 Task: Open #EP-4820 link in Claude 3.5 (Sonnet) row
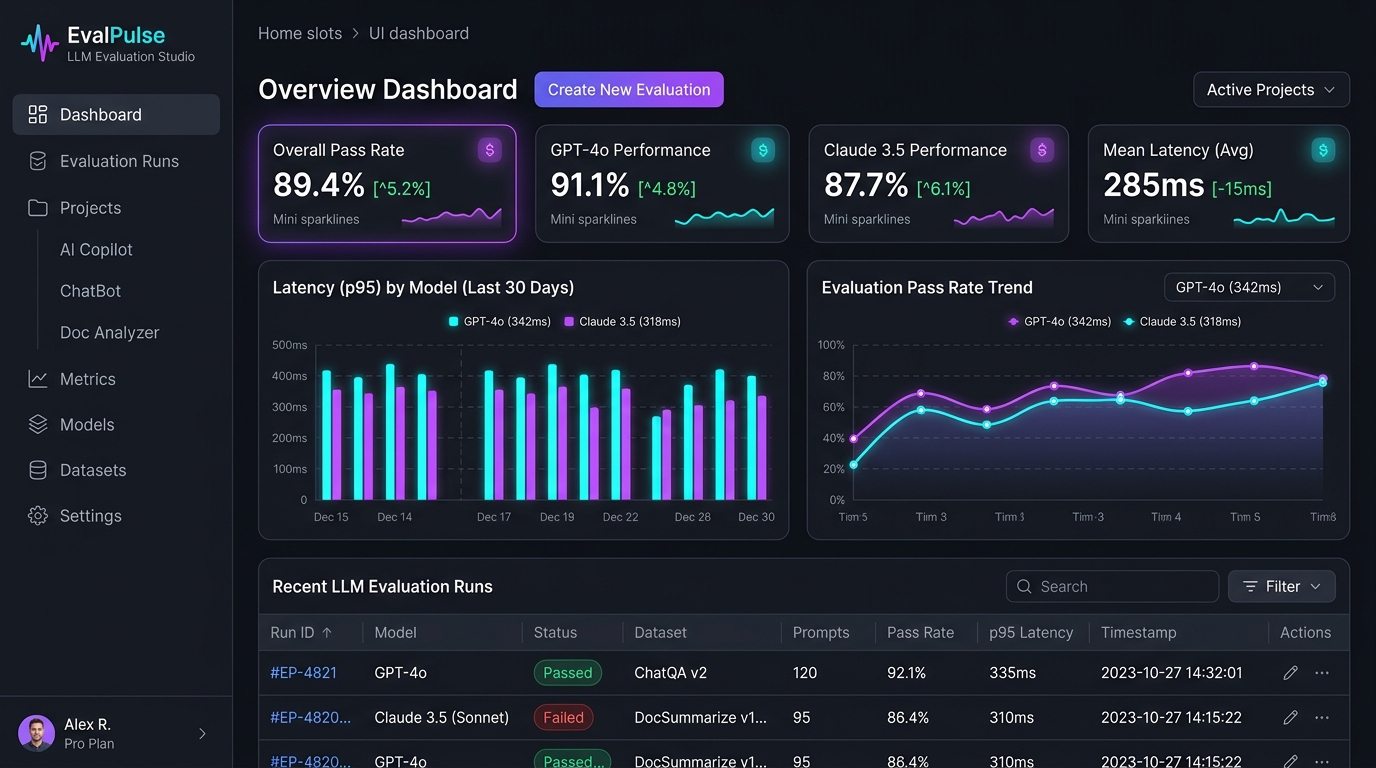(311, 718)
